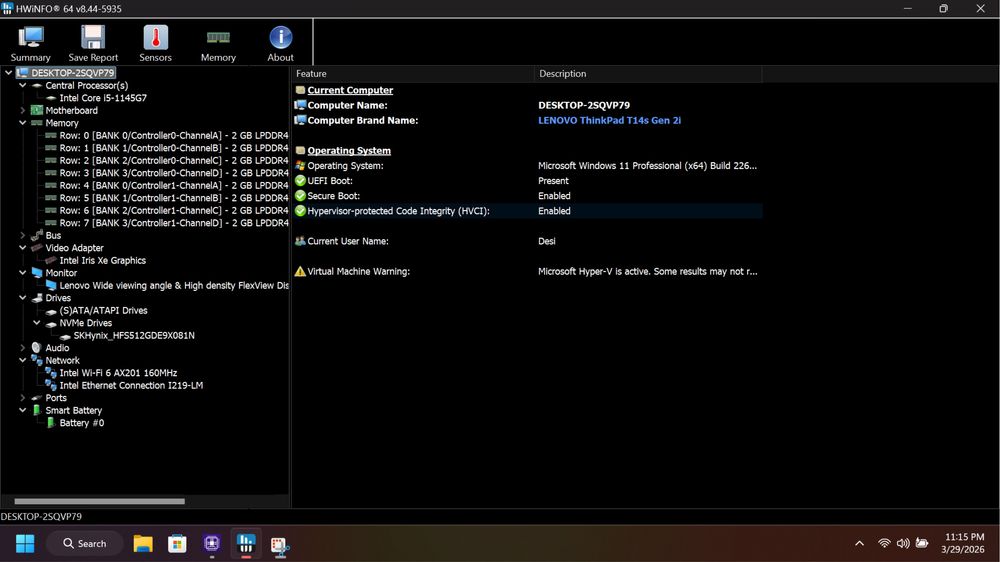Show hidden tray icons chevron
Image resolution: width=1000 pixels, height=562 pixels.
[860, 544]
